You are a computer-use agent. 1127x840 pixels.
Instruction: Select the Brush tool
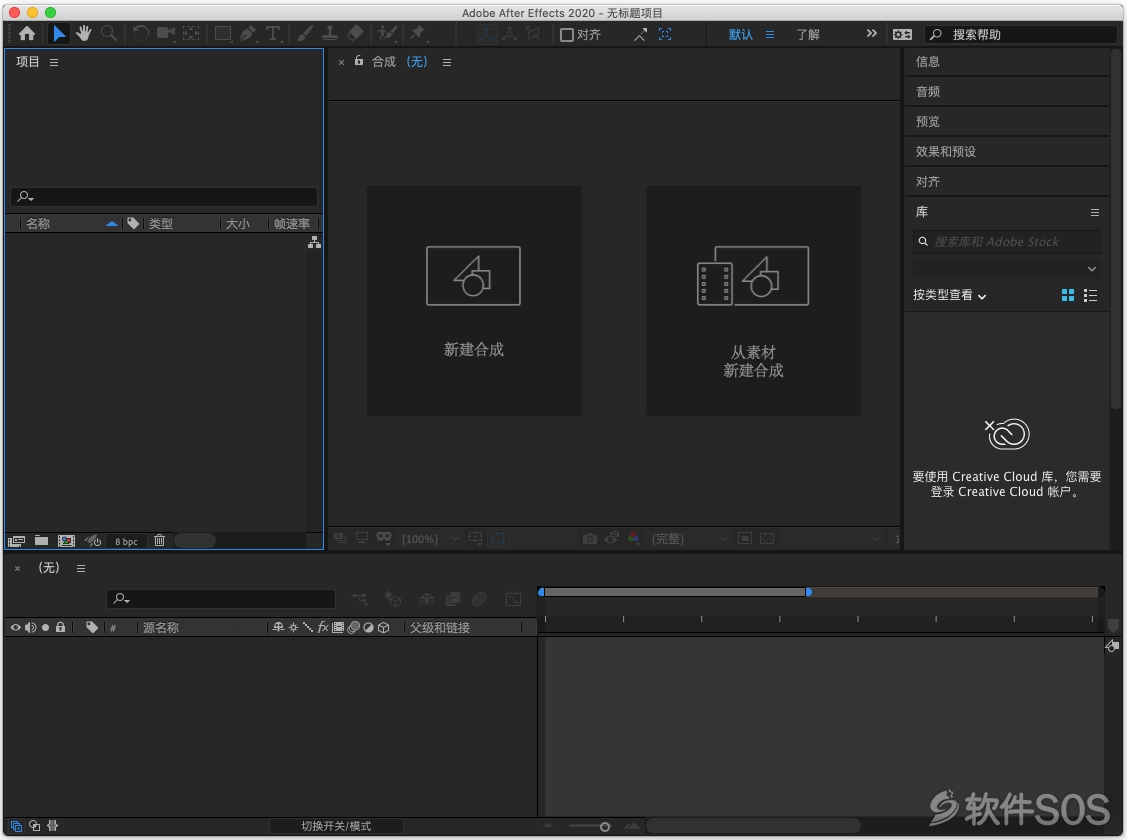click(305, 34)
